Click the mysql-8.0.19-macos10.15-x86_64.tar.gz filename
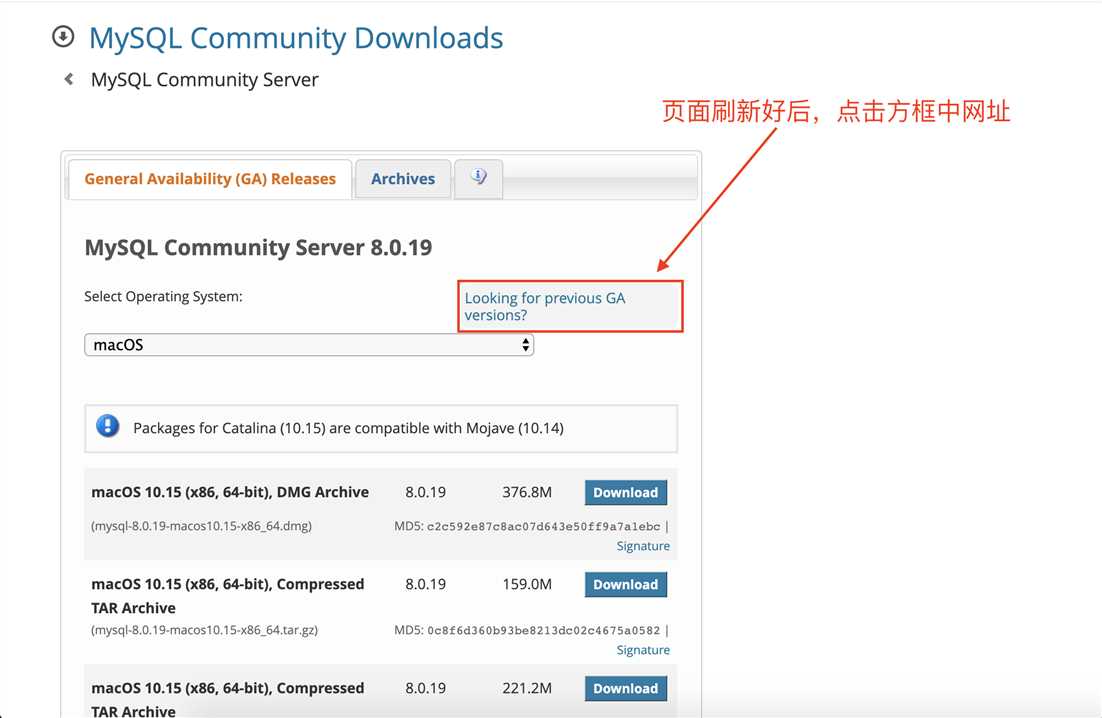The image size is (1102, 718). click(x=205, y=630)
